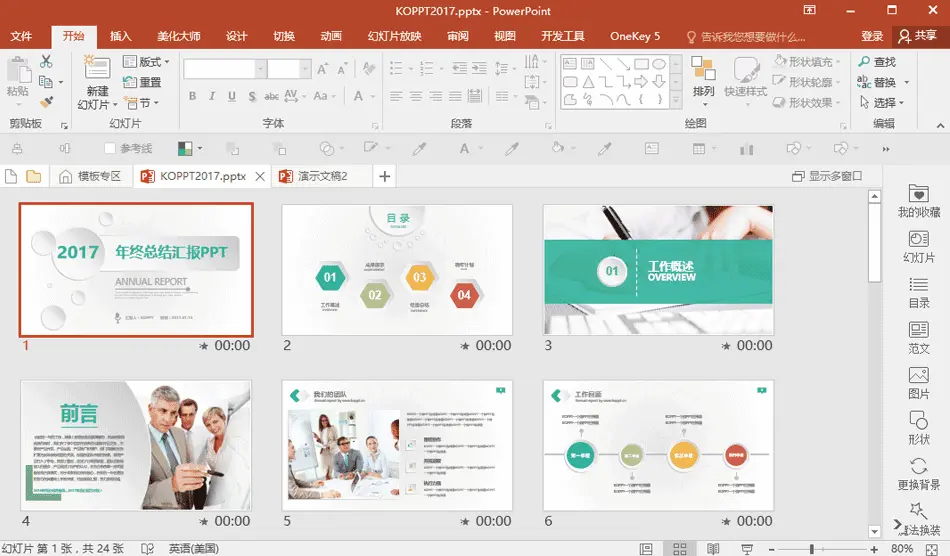Click the Find (查找) magnifier icon
The image size is (950, 556).
864,61
